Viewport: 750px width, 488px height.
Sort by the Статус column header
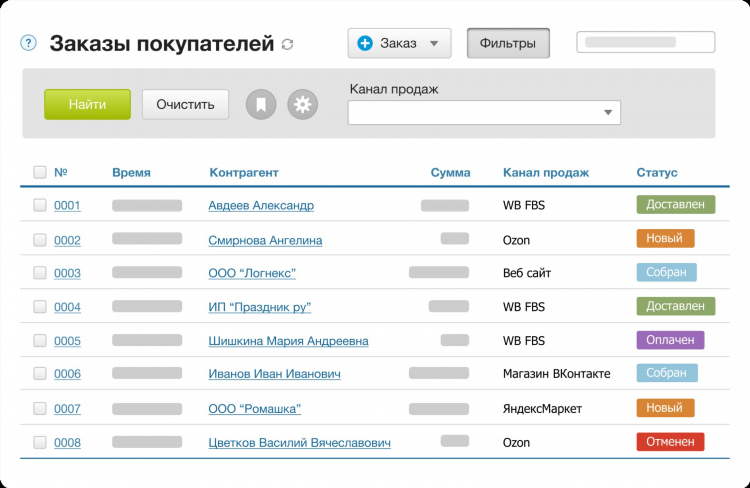click(657, 172)
